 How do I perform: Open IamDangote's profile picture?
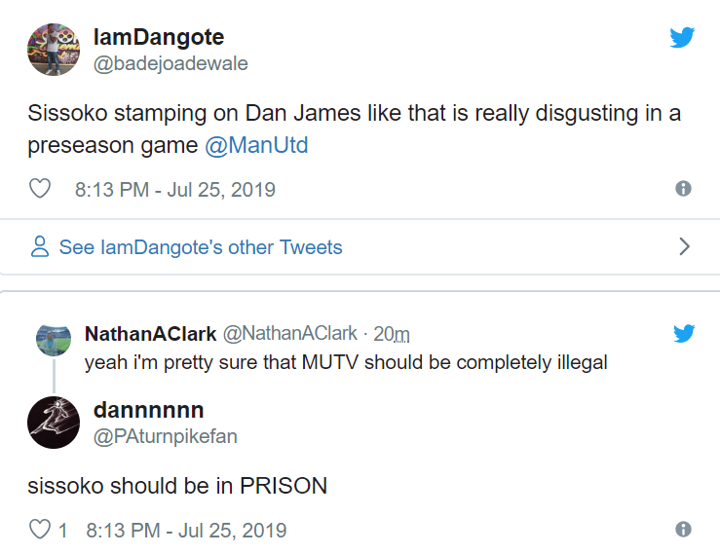pyautogui.click(x=53, y=50)
